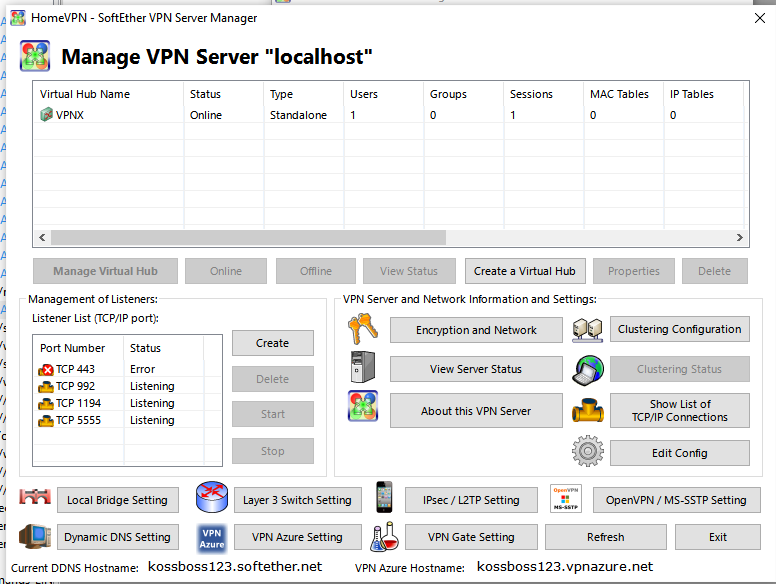Click the hub Offline button

(x=316, y=271)
